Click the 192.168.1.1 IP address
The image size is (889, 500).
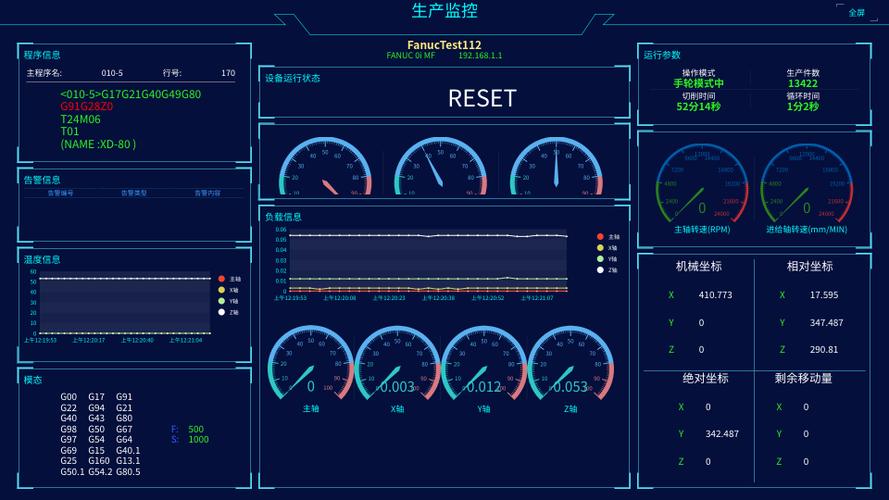click(x=480, y=56)
